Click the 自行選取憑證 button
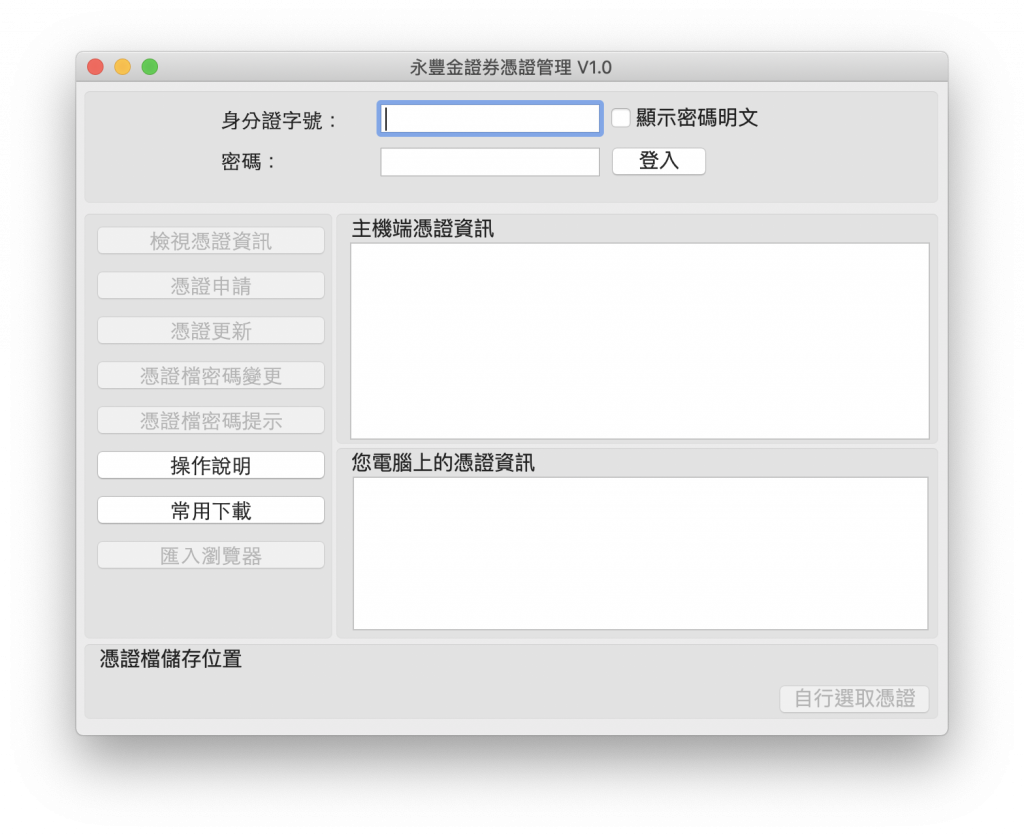 point(854,699)
